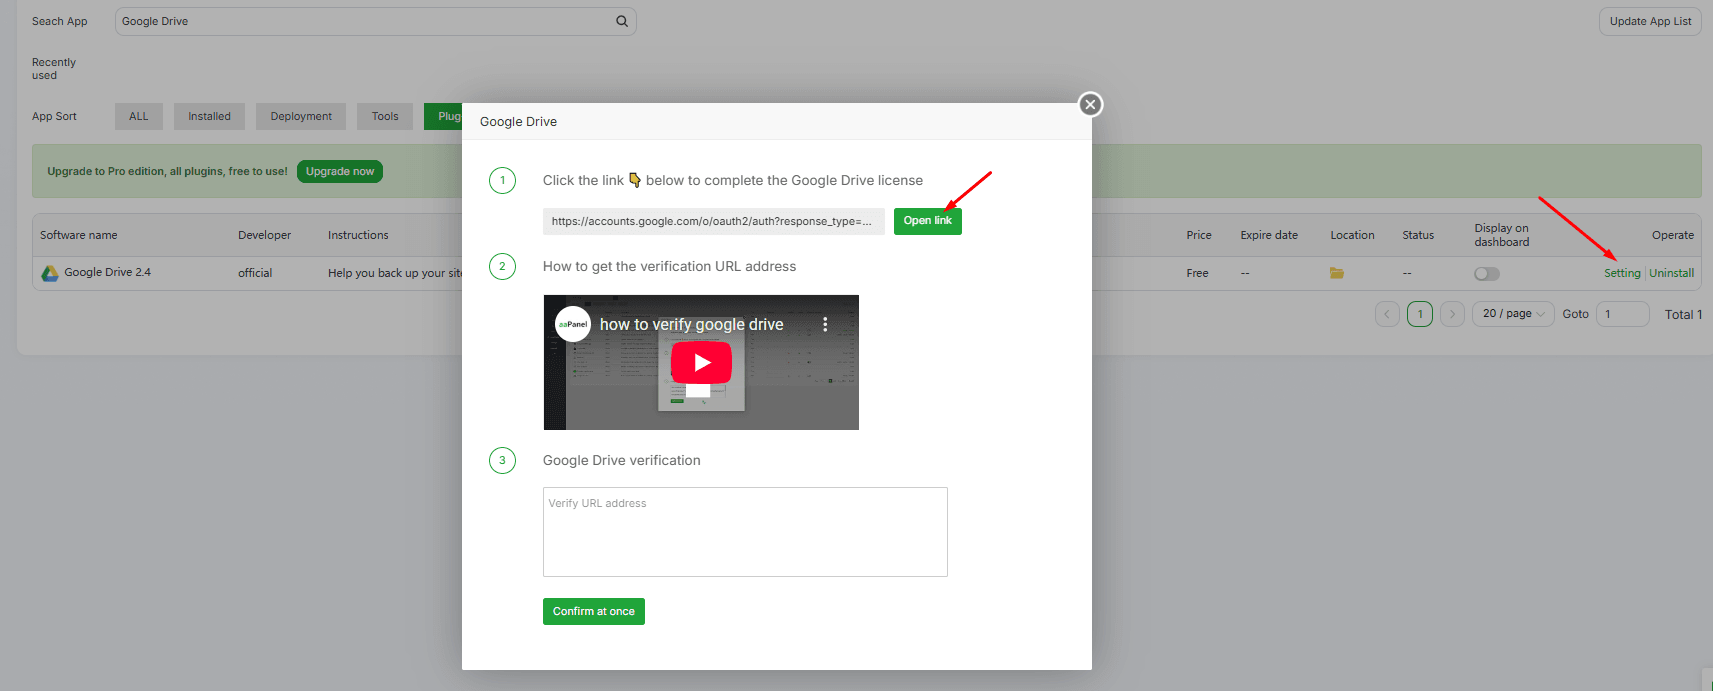Expand the 20 / page dropdown
The height and width of the screenshot is (691, 1713).
tap(1513, 314)
